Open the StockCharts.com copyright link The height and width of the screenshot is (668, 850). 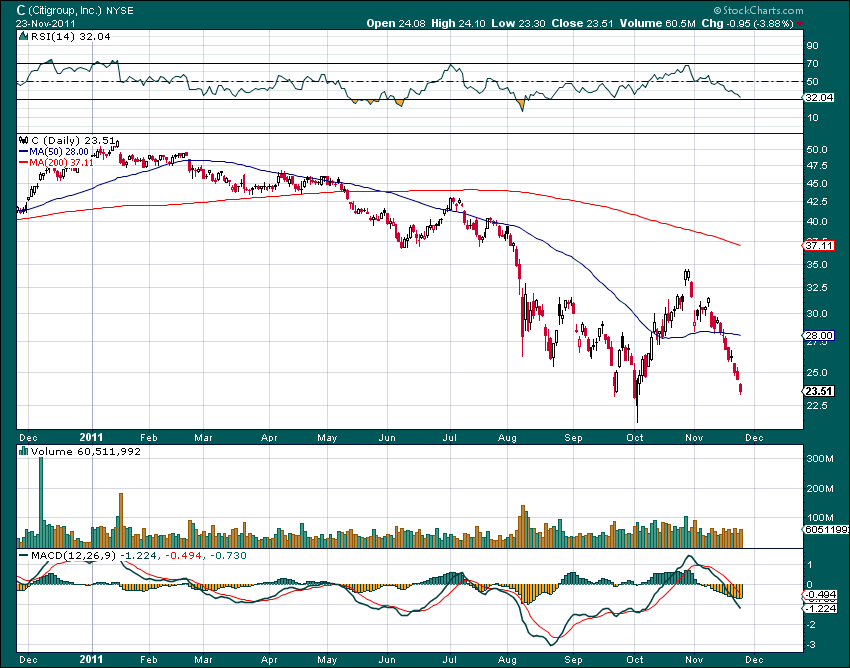758,10
